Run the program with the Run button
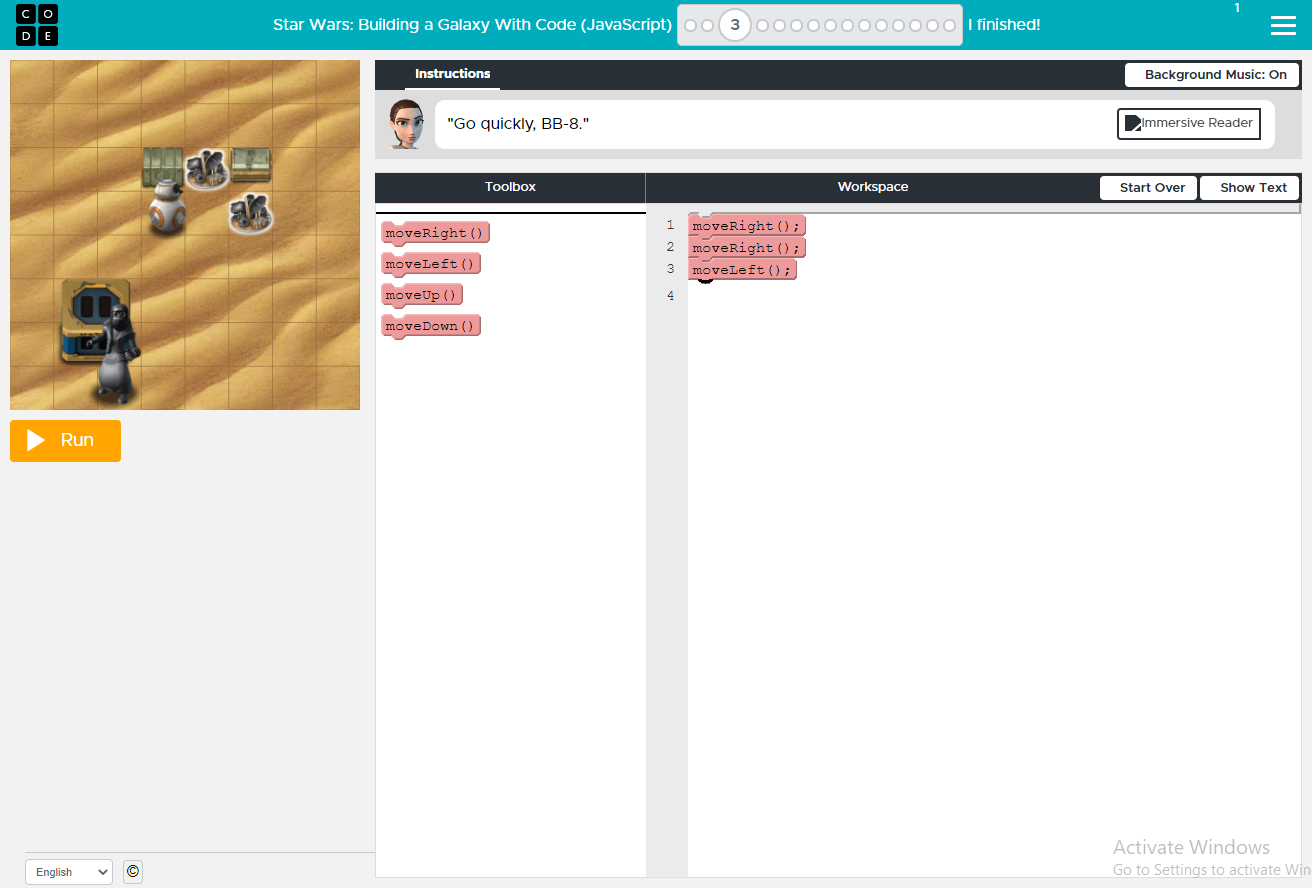1312x888 pixels. 65,441
